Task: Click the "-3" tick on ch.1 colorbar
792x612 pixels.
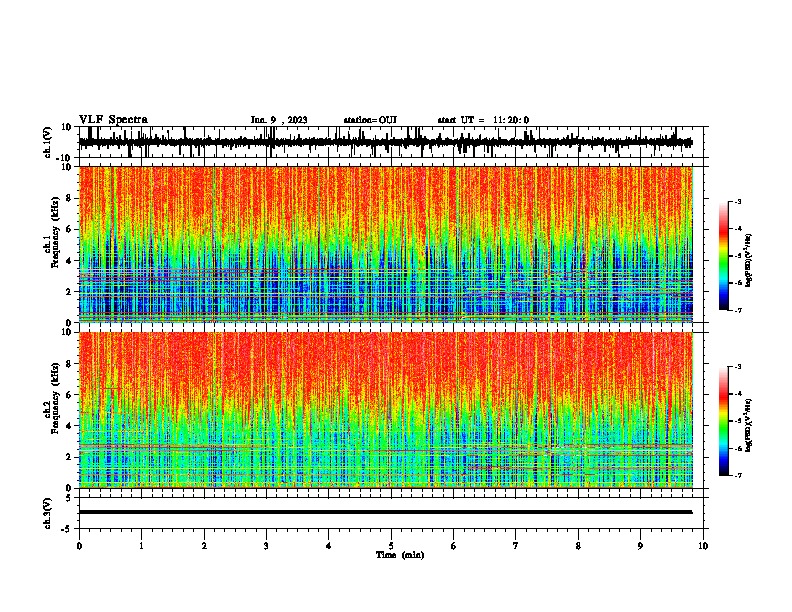Action: 737,201
